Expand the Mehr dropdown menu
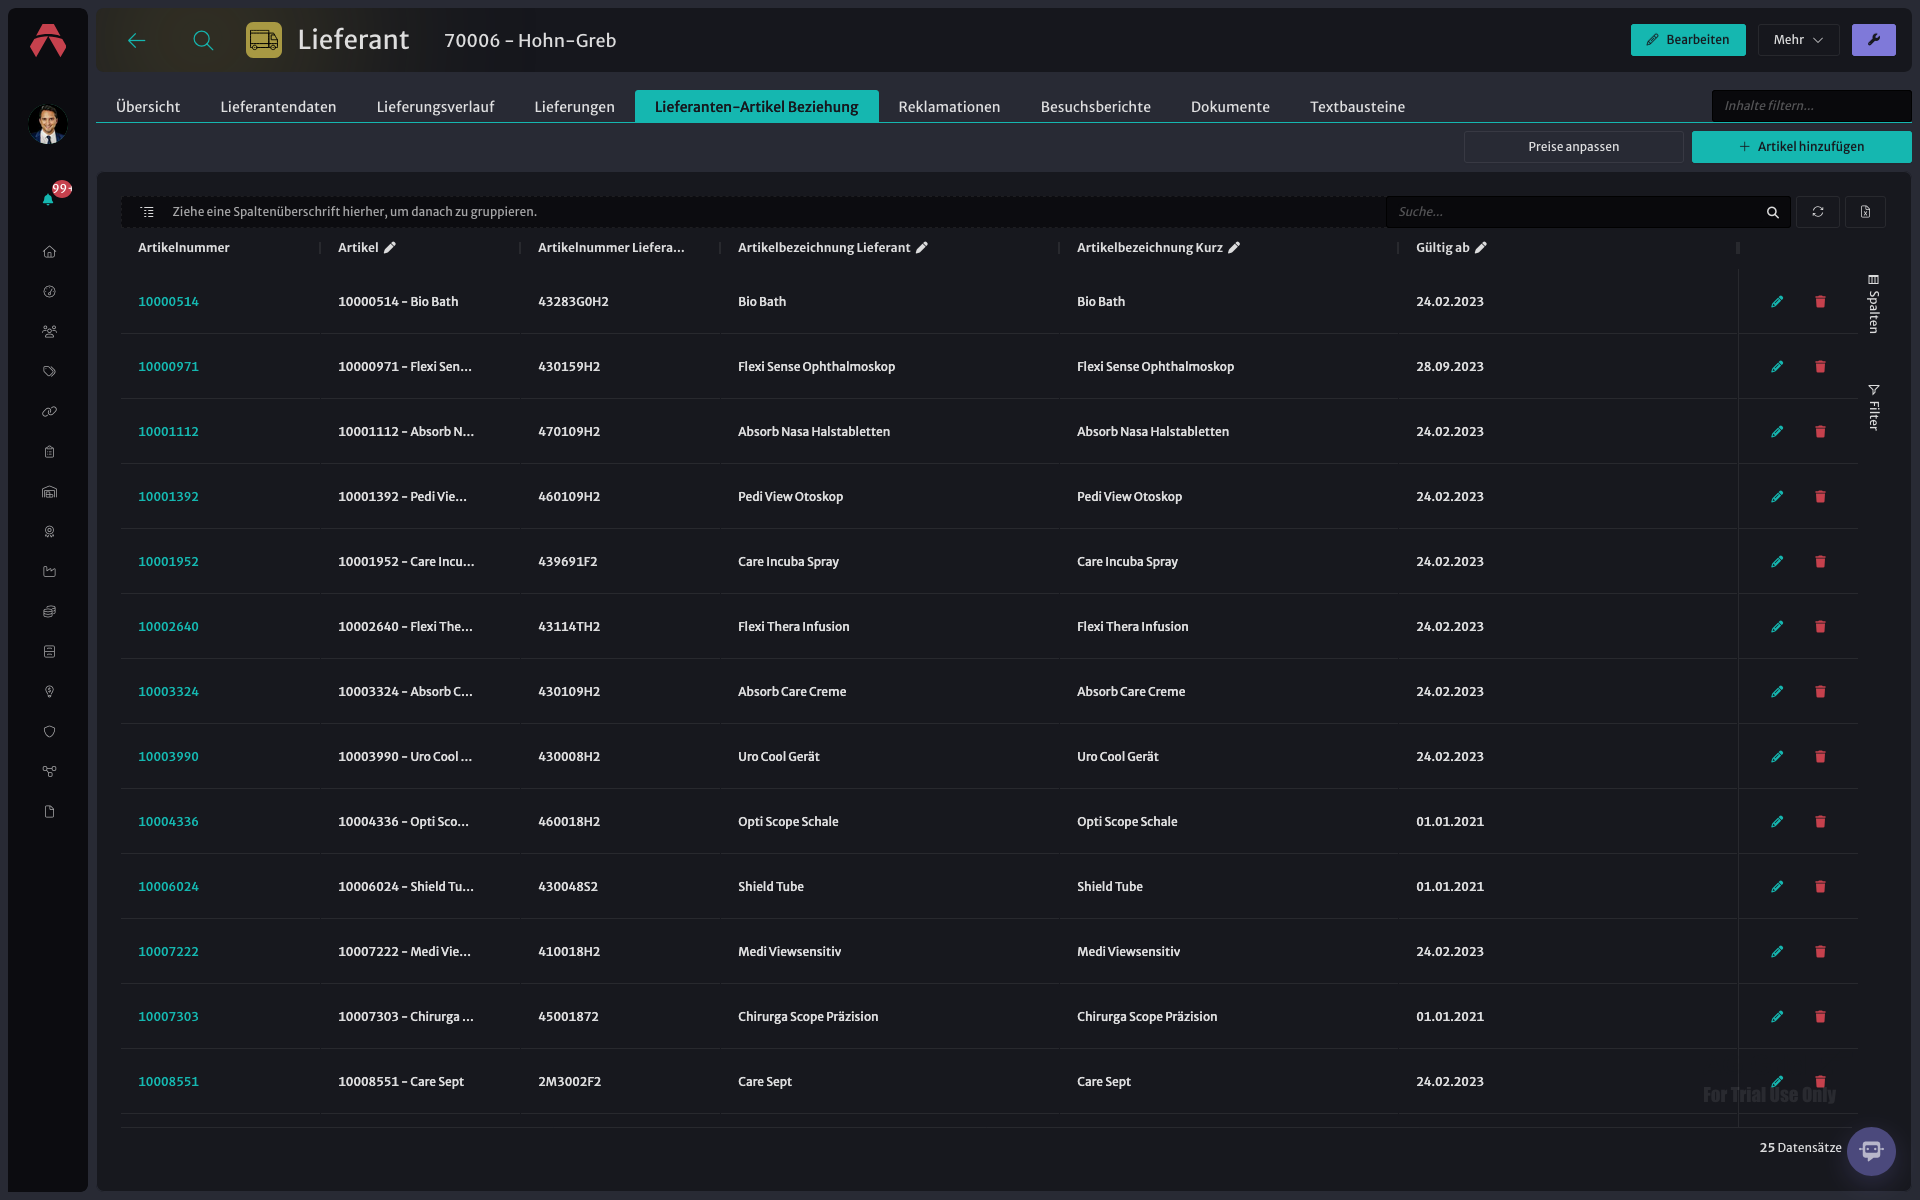Viewport: 1920px width, 1200px height. tap(1798, 40)
